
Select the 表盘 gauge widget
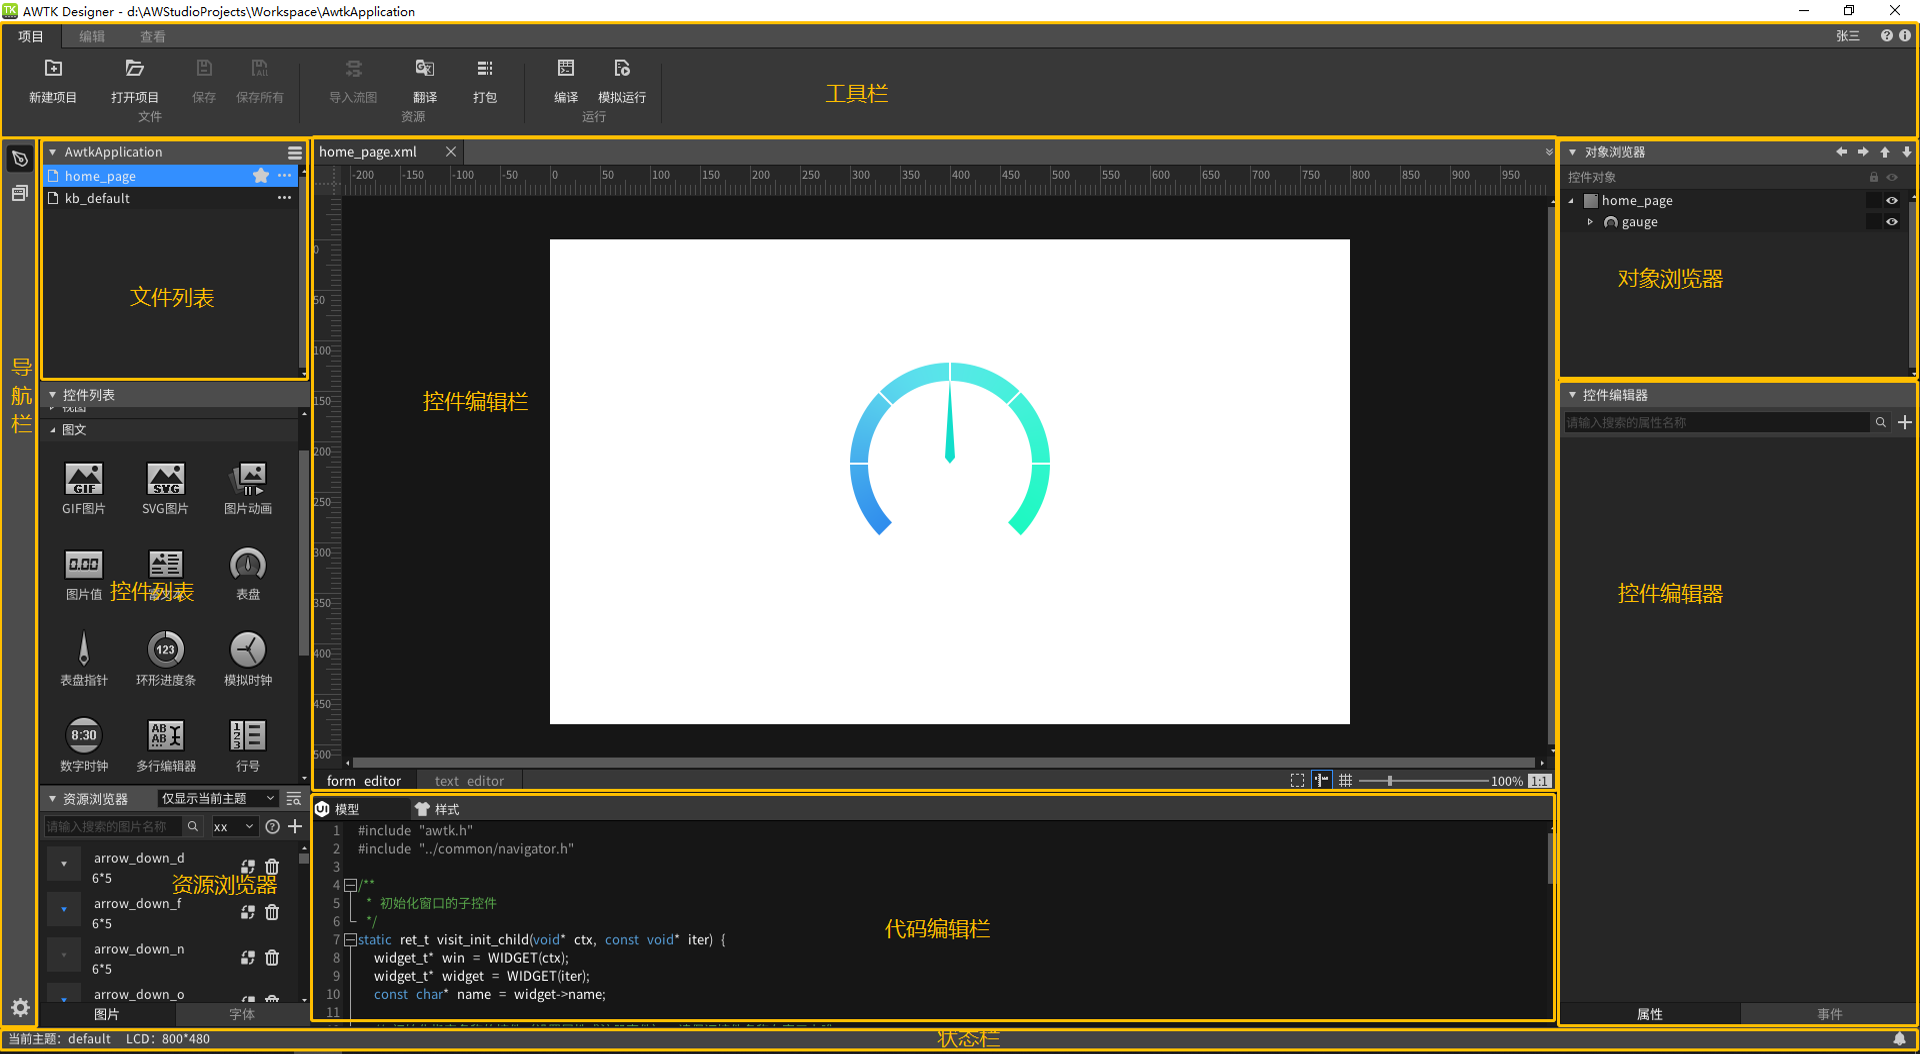(248, 574)
